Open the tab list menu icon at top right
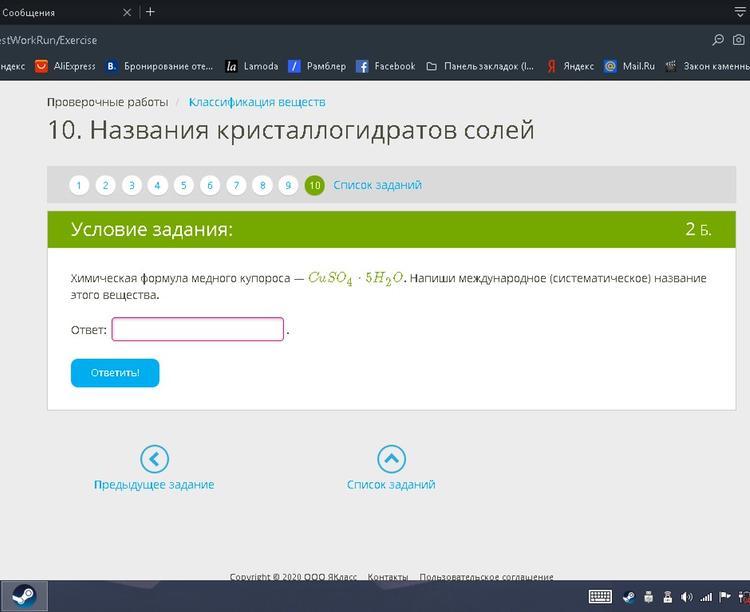Viewport: 750px width, 612px height. click(x=740, y=12)
